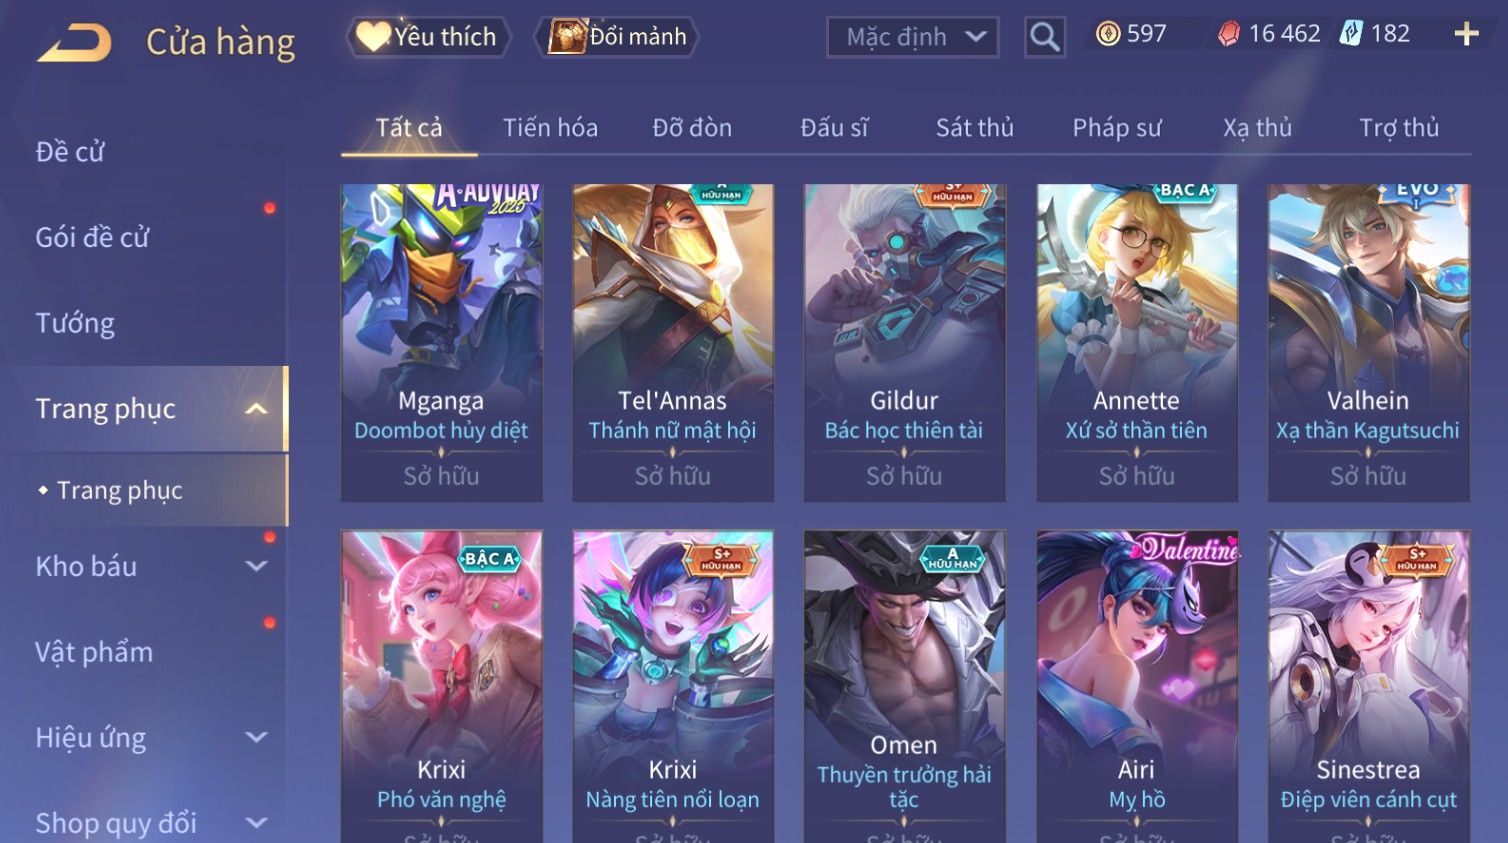This screenshot has height=843, width=1508.
Task: Switch to the Tiến hóa tab
Action: click(550, 128)
